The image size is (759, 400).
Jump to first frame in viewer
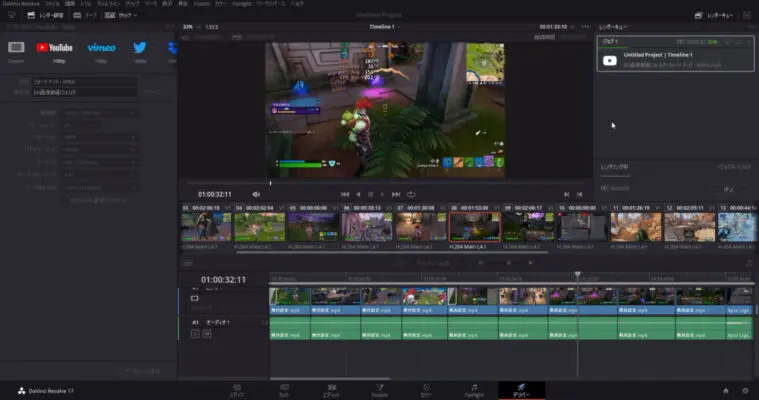pyautogui.click(x=345, y=194)
